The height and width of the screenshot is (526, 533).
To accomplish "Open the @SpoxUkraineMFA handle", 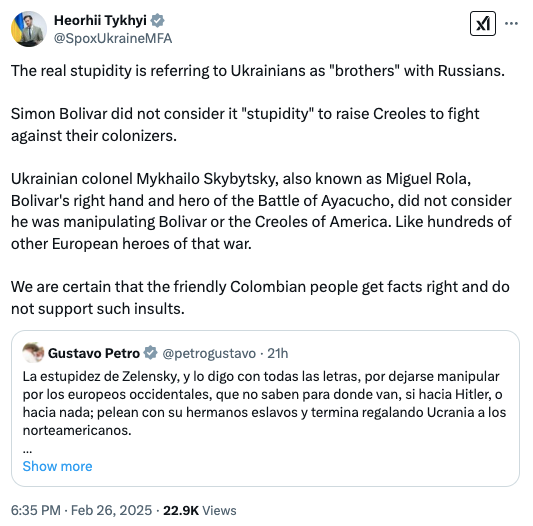I will click(113, 38).
